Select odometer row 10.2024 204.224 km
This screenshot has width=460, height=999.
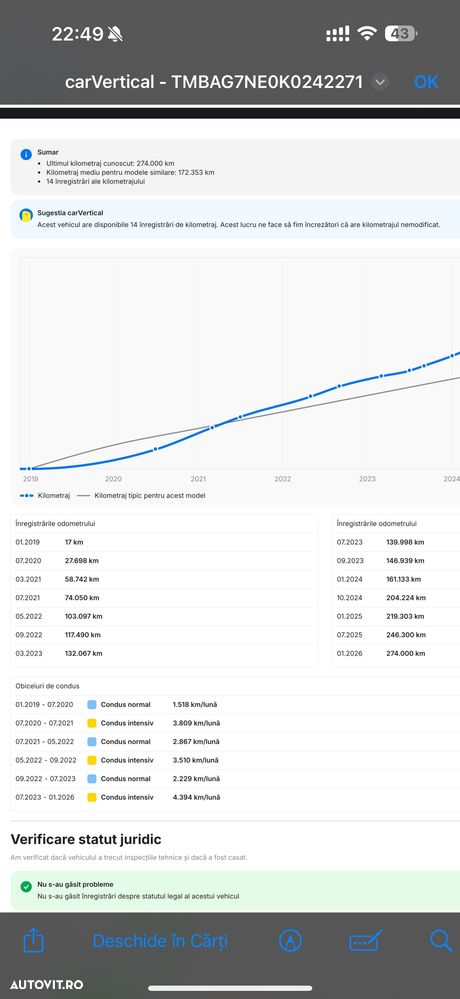[x=398, y=598]
